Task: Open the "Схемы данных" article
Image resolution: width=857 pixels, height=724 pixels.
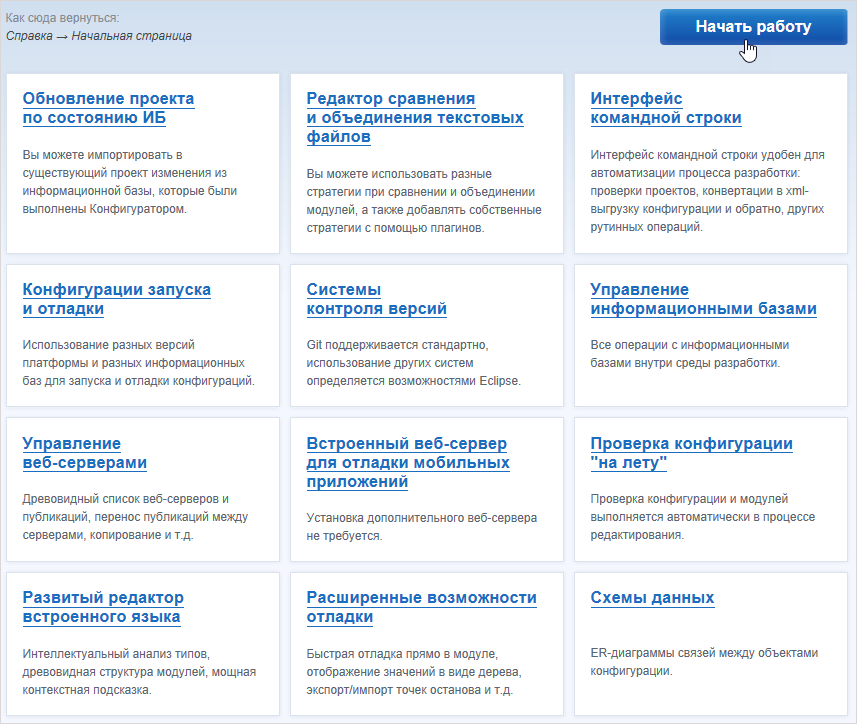Action: tap(652, 598)
